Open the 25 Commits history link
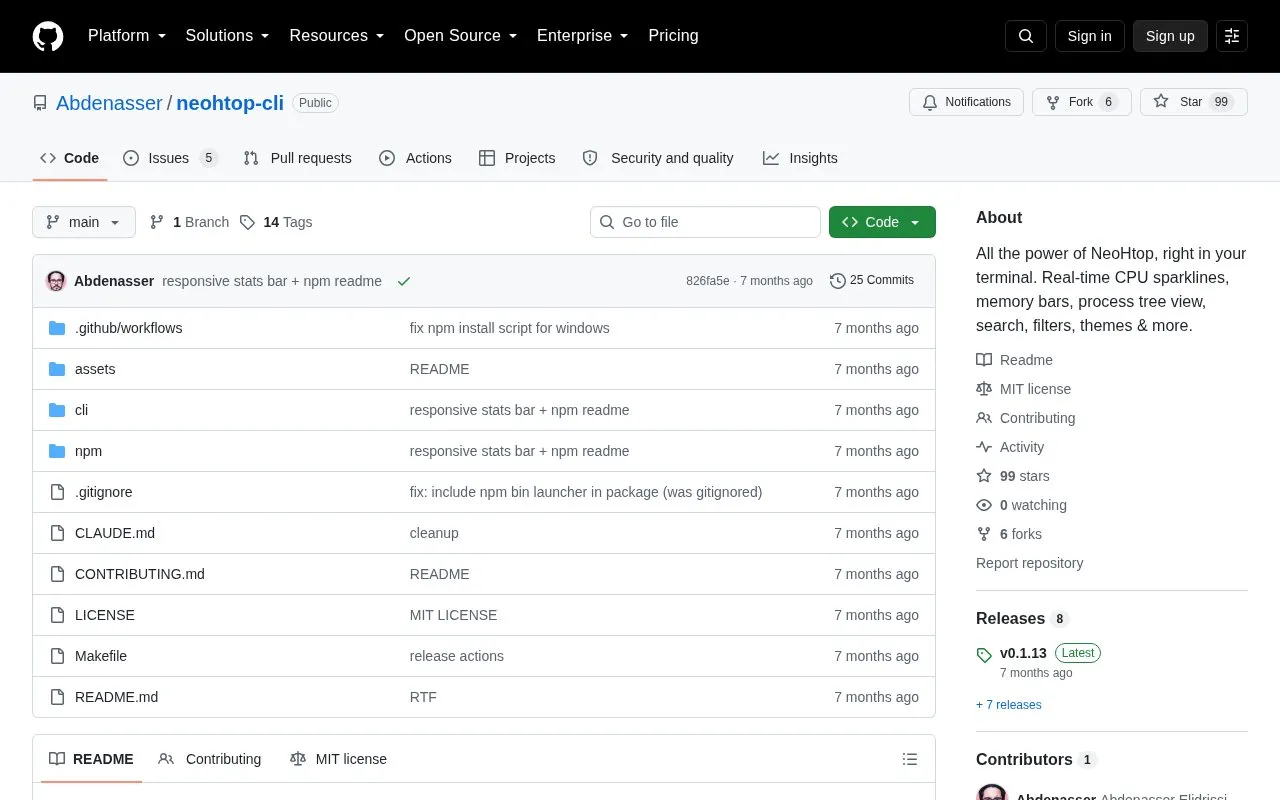This screenshot has height=800, width=1280. [x=872, y=281]
